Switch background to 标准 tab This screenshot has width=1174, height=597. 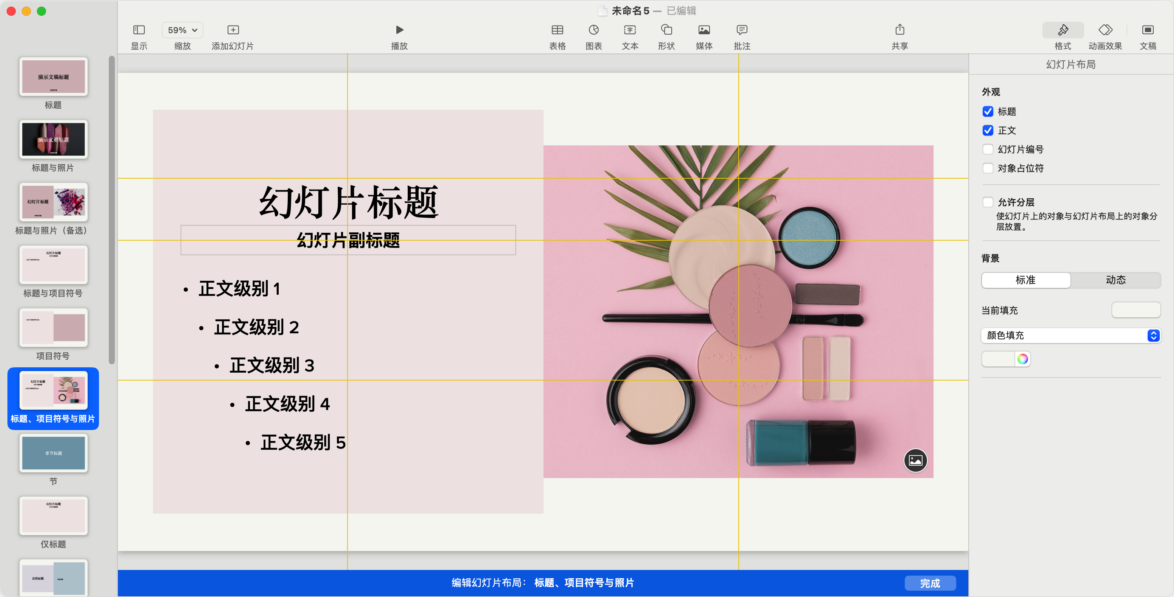1026,280
